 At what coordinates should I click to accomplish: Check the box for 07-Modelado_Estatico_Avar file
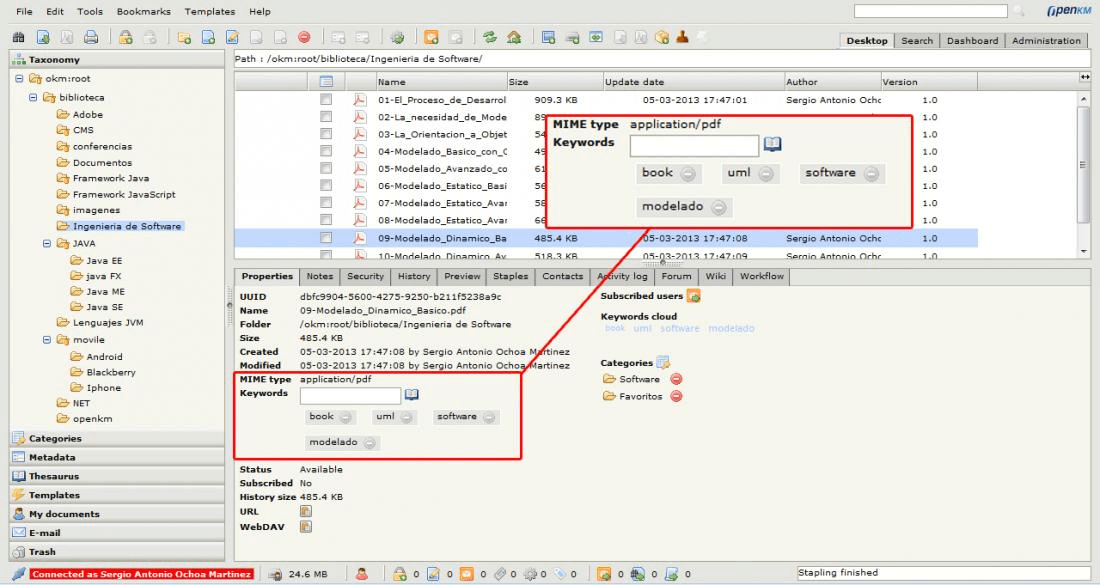pos(326,203)
